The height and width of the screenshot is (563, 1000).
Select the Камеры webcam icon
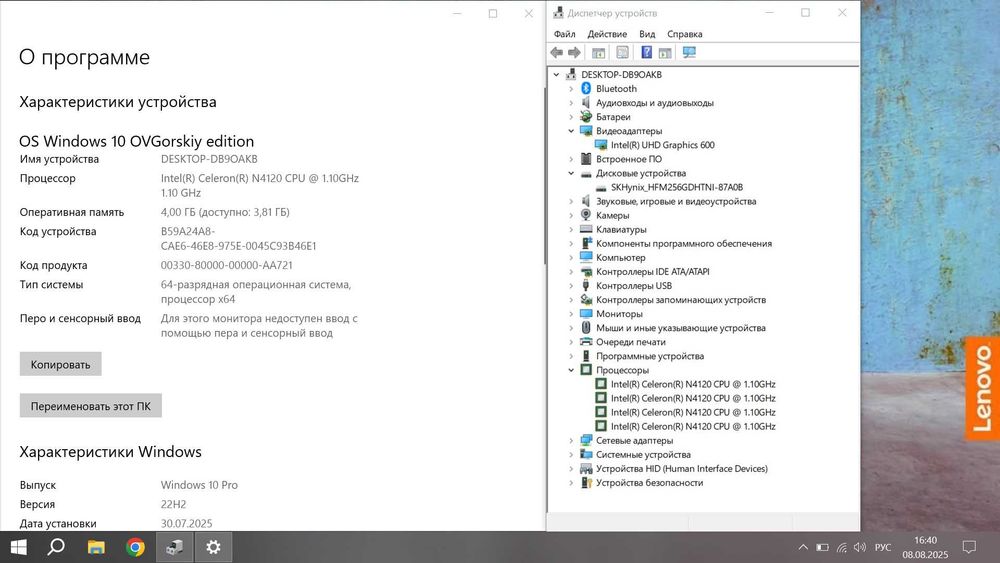(x=586, y=215)
